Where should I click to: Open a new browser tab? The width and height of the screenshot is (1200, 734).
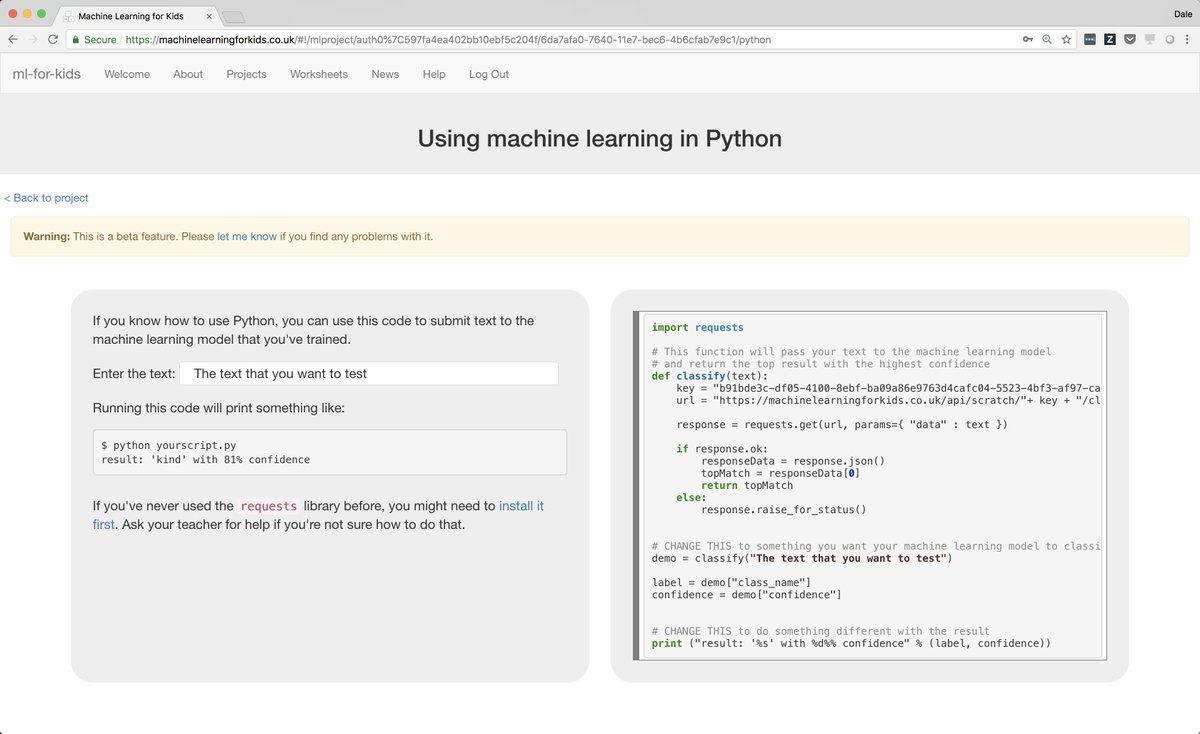pyautogui.click(x=233, y=16)
